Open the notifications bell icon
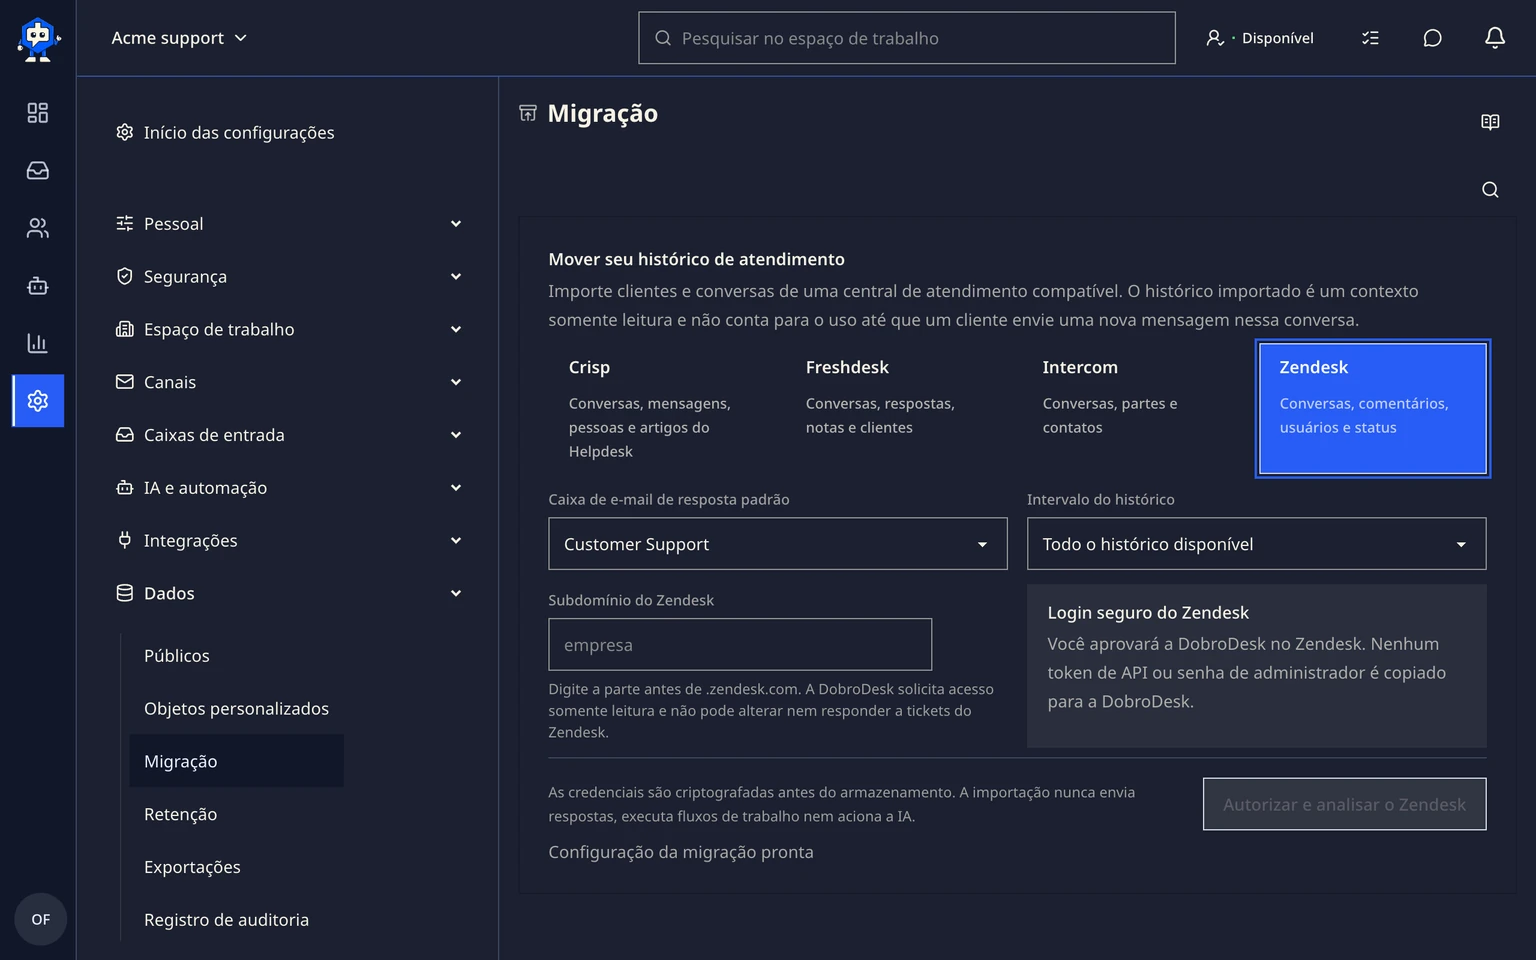The image size is (1536, 960). tap(1495, 38)
